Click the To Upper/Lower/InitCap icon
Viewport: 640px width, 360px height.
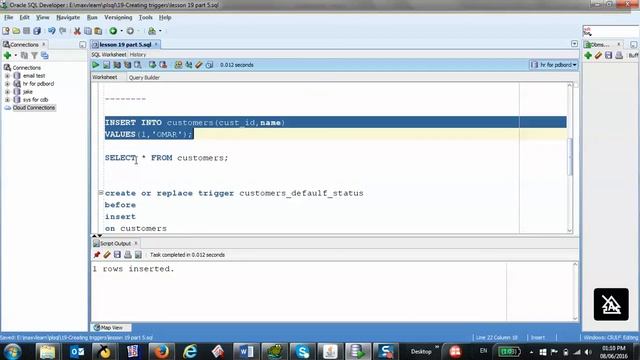coord(189,65)
